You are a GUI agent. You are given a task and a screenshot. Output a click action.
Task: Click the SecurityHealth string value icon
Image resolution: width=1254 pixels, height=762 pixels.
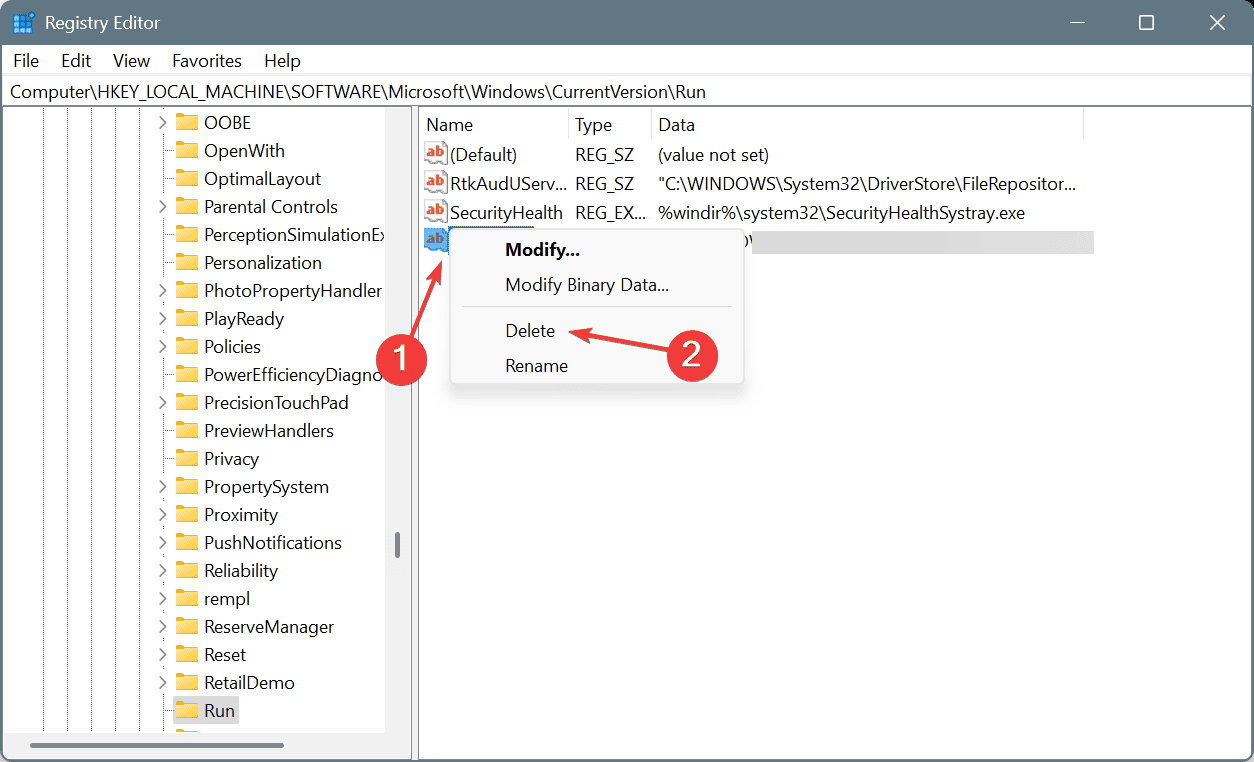[x=436, y=212]
